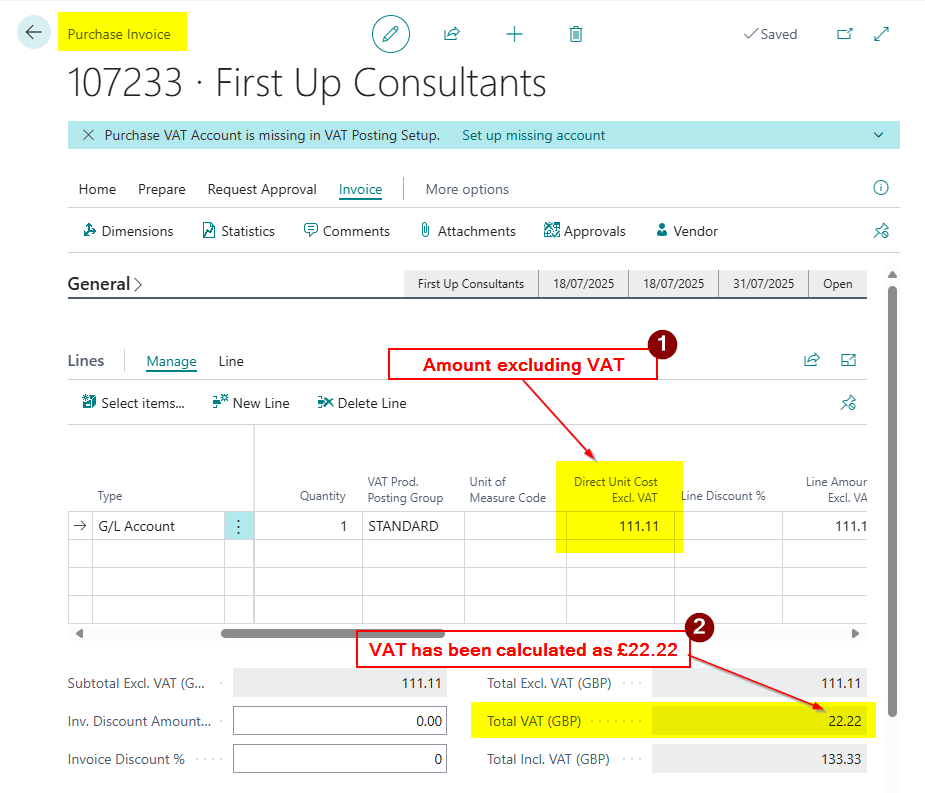Viewport: 925px width, 793px height.
Task: Click the back arrow button
Action: (34, 33)
